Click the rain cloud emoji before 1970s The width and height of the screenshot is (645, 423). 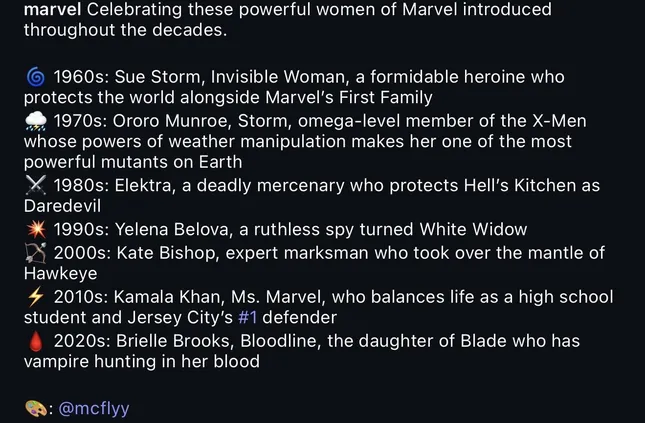click(x=33, y=121)
